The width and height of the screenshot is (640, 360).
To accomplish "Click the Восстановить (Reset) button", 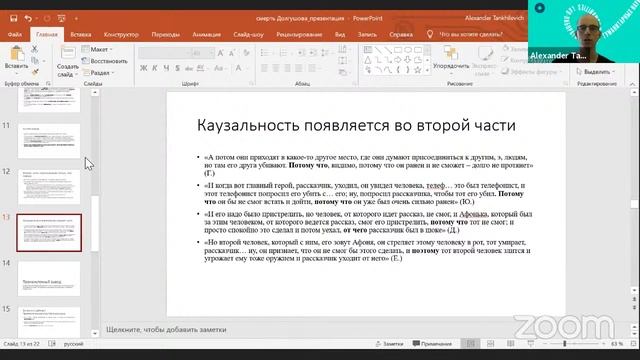I will pos(104,61).
